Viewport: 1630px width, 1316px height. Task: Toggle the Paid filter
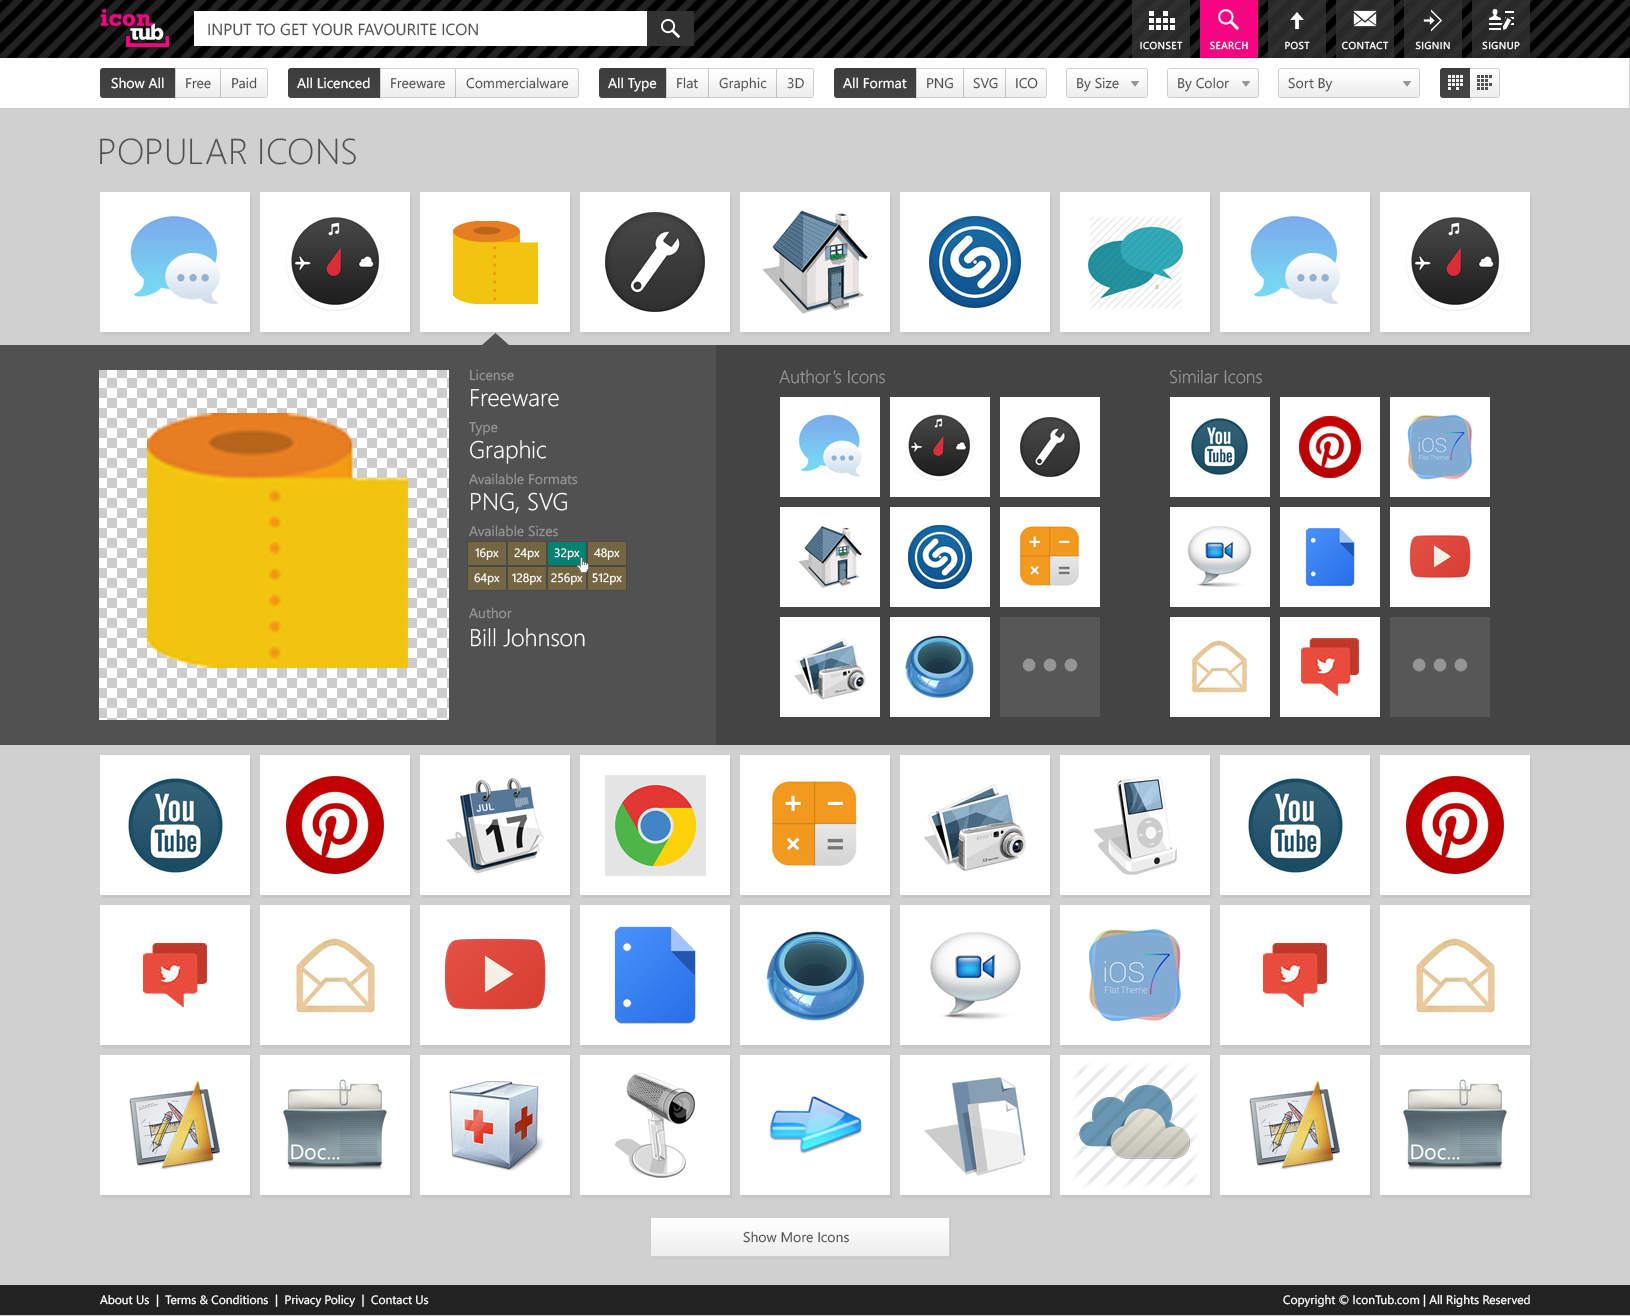click(x=244, y=83)
